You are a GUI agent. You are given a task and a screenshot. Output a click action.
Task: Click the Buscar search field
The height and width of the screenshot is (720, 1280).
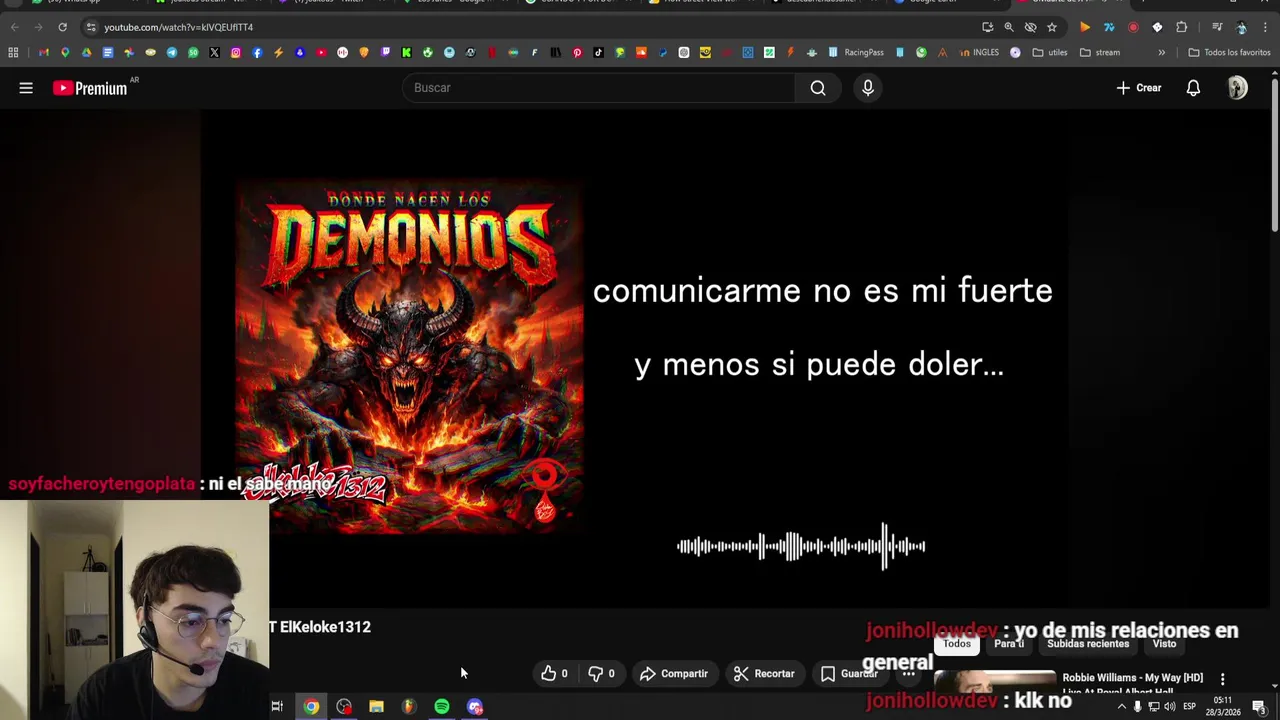click(598, 88)
